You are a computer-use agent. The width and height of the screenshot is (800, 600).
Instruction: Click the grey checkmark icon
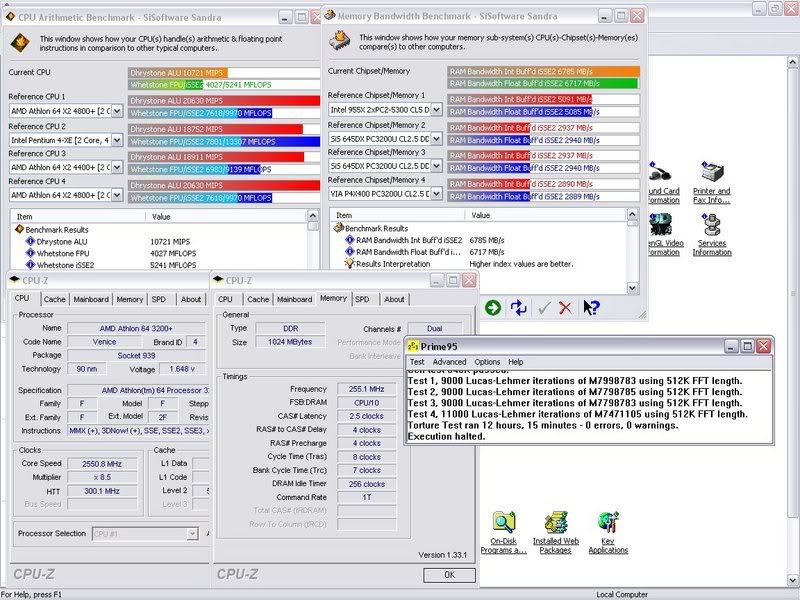pos(544,307)
